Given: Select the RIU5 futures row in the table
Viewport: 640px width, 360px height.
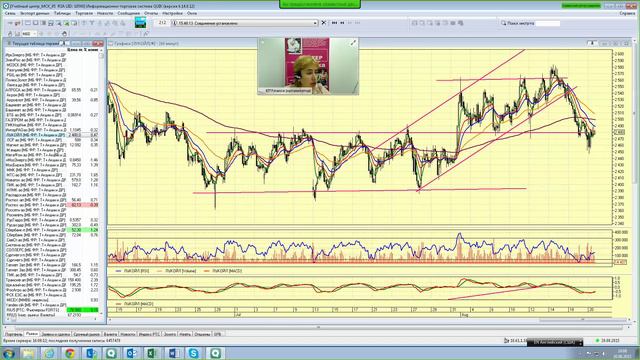Looking at the screenshot, I should point(52,310).
